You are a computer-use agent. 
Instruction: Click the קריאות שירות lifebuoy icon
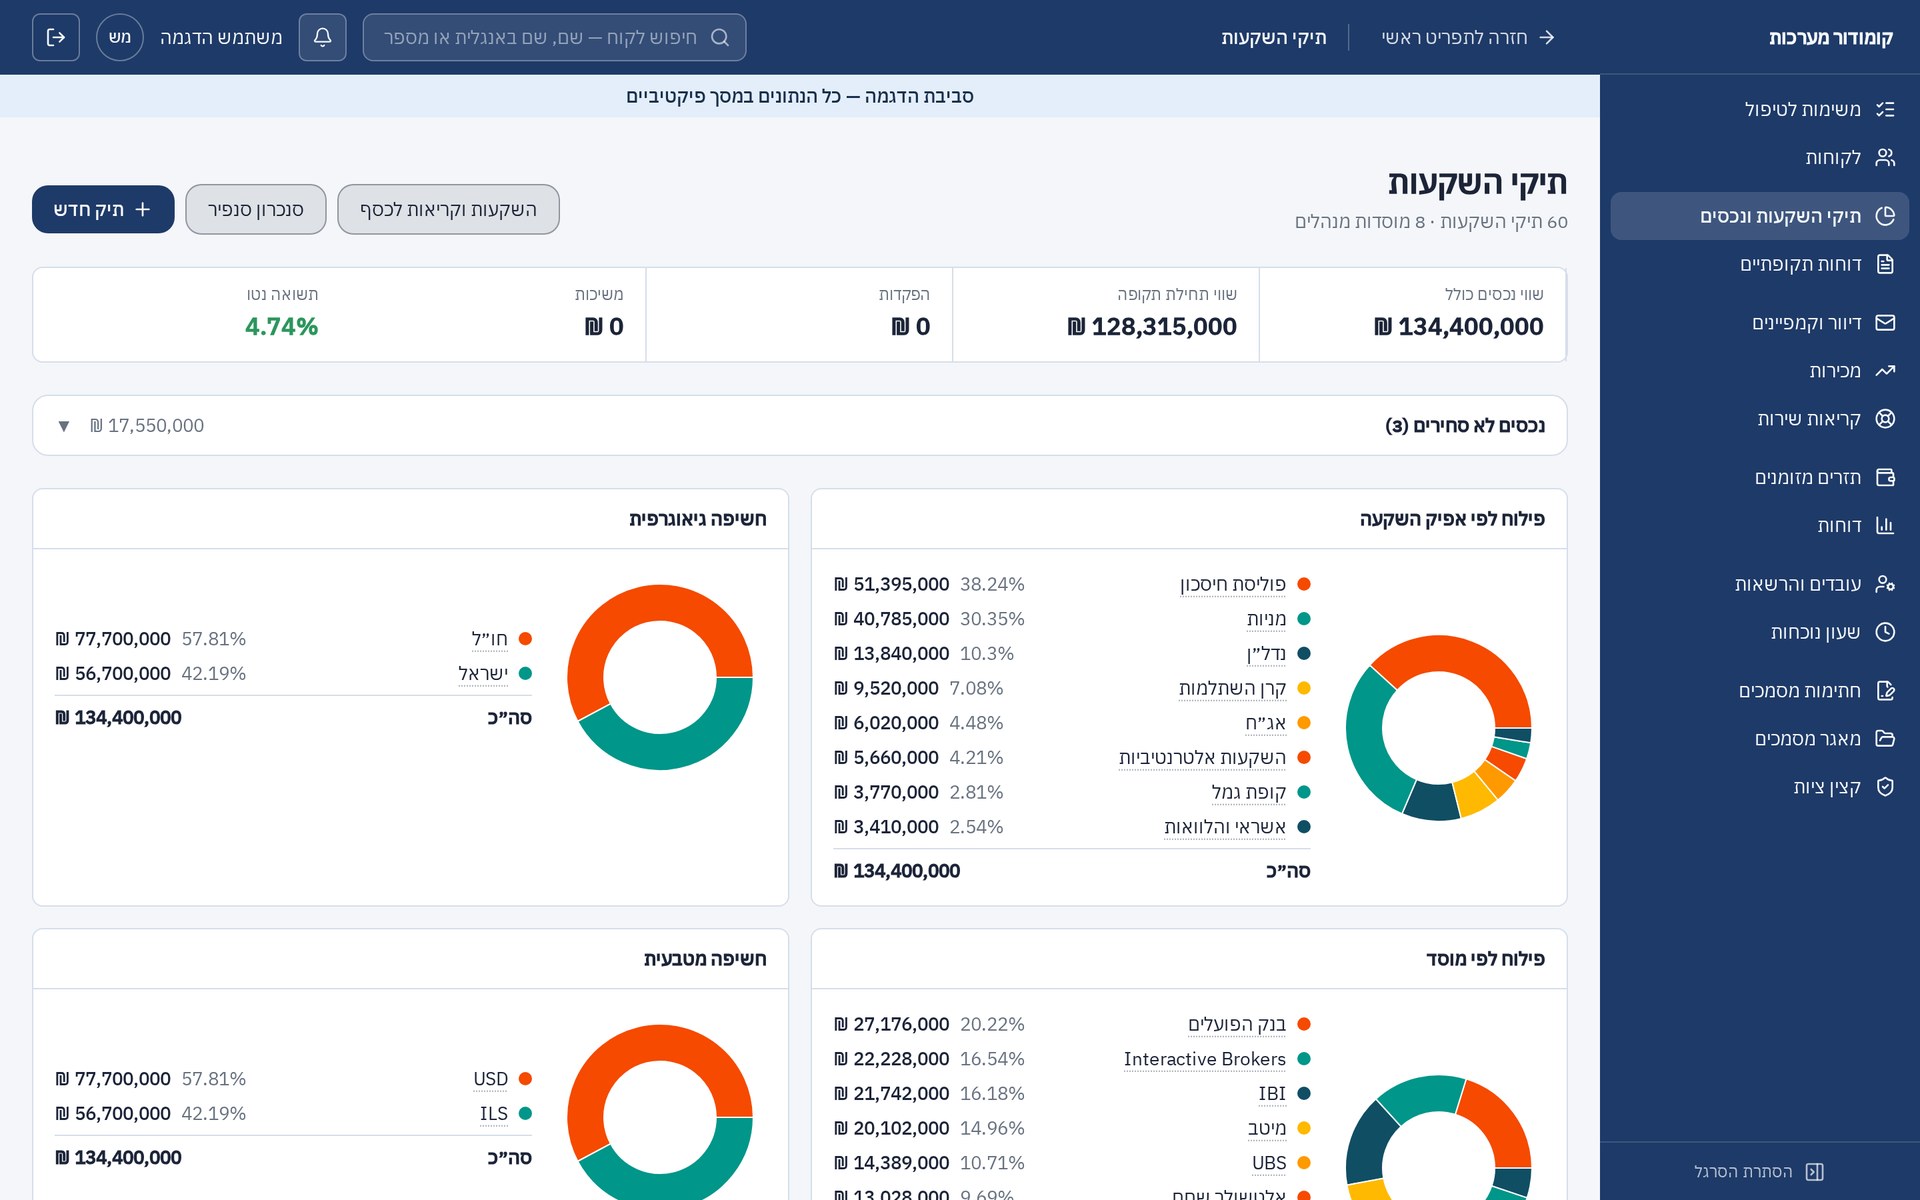point(1885,419)
